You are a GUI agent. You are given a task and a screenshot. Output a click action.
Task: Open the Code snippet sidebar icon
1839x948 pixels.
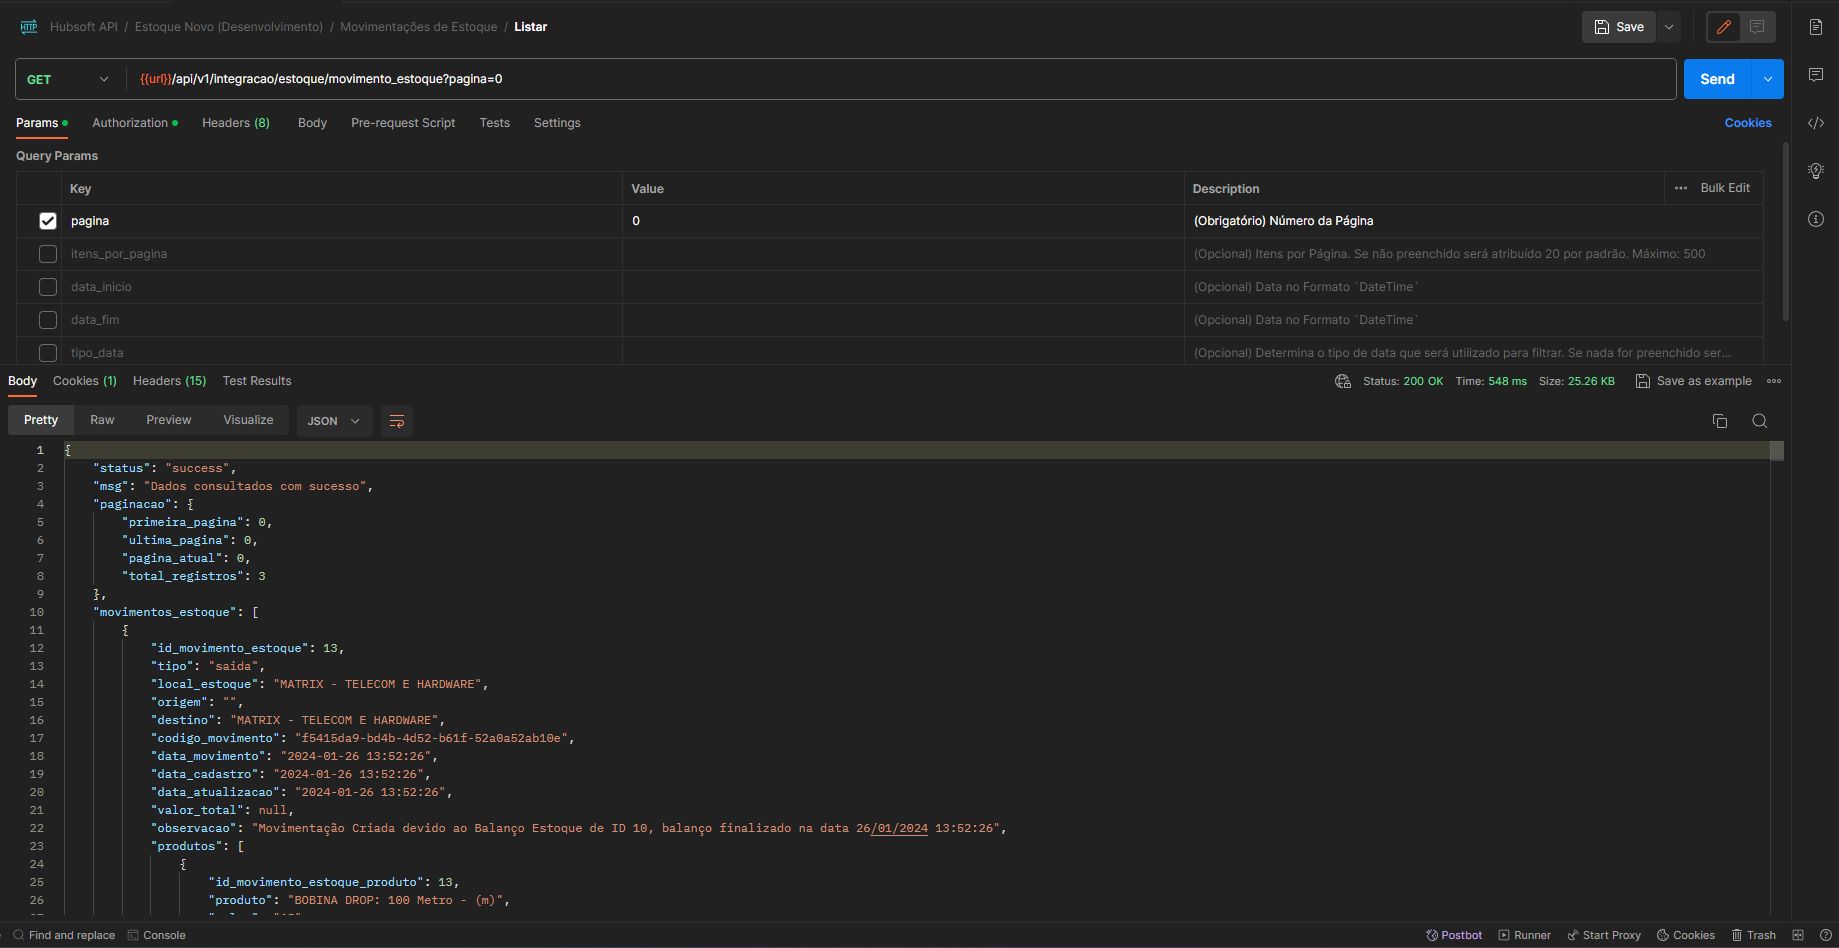(1816, 123)
